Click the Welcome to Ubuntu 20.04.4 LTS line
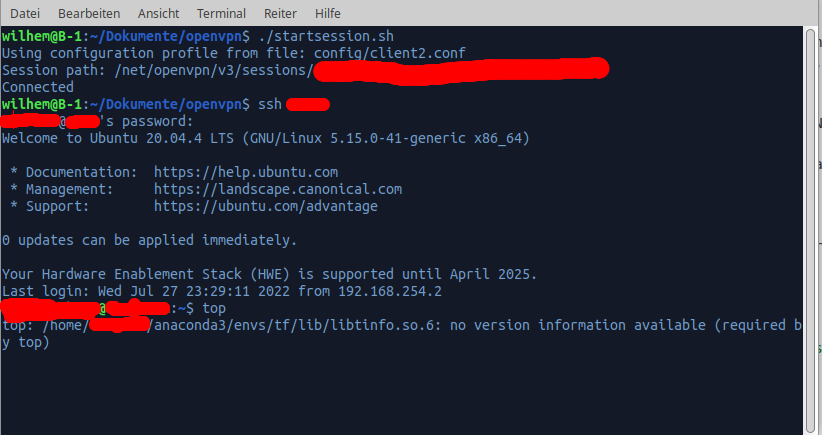 [266, 138]
